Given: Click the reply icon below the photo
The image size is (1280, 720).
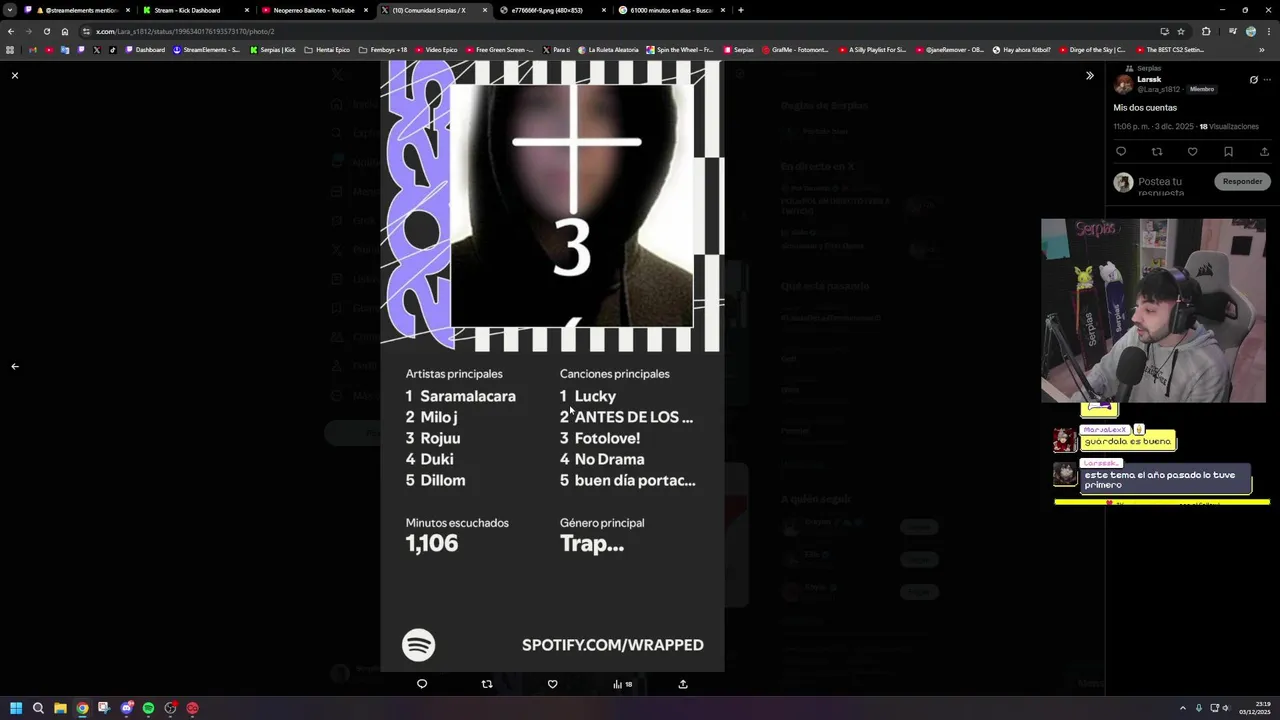Looking at the screenshot, I should (x=422, y=684).
